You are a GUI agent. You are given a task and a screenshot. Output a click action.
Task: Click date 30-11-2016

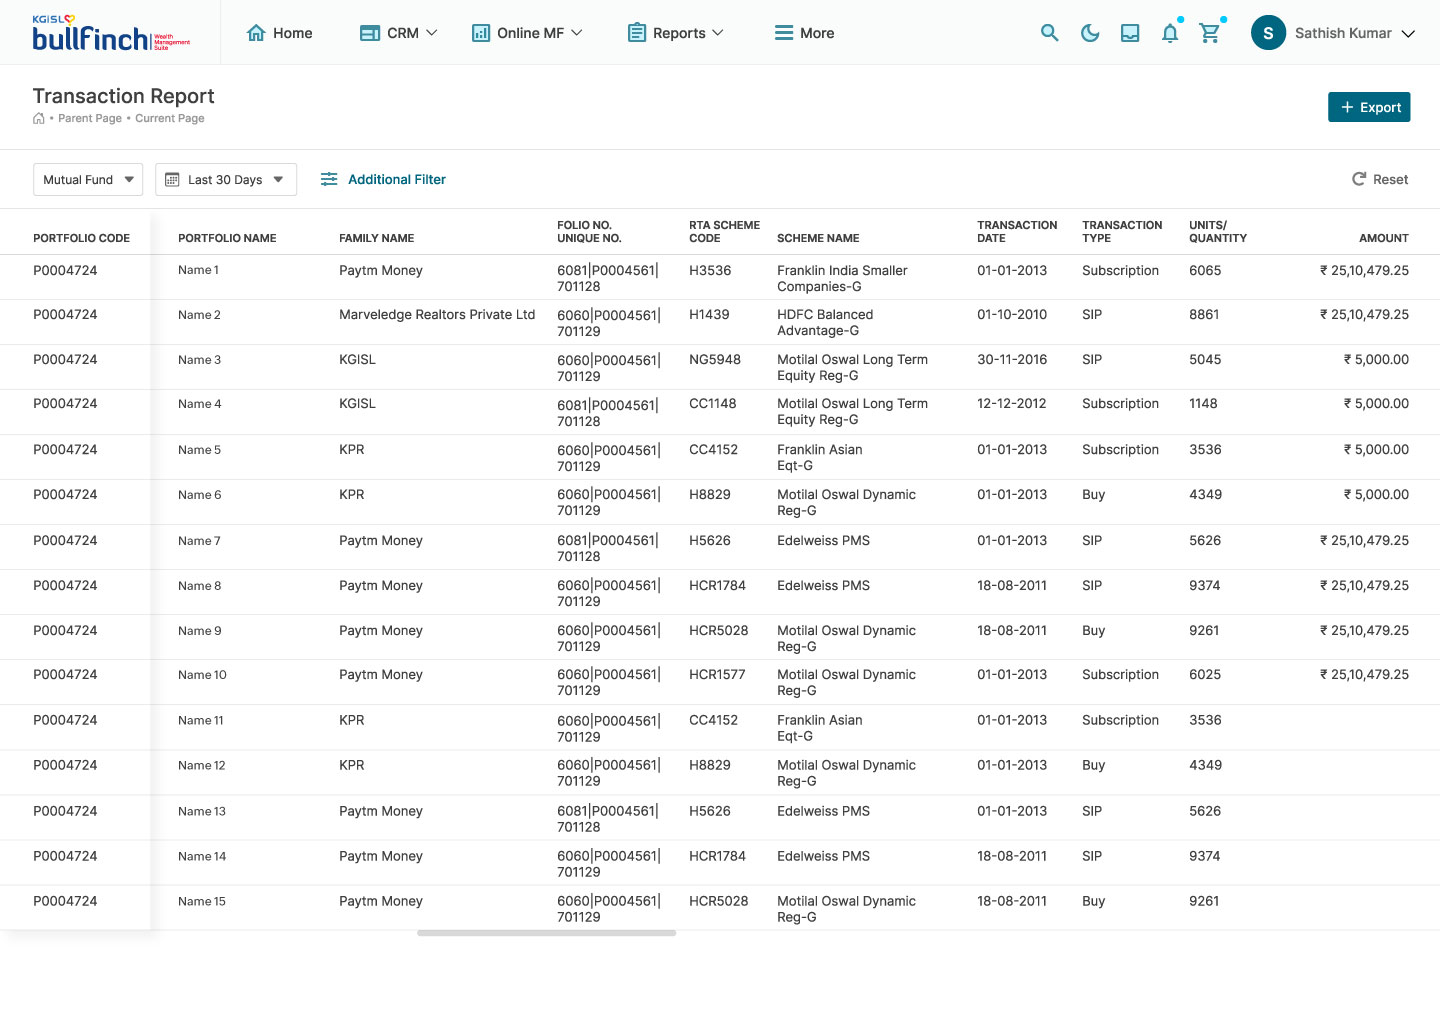pyautogui.click(x=1012, y=359)
